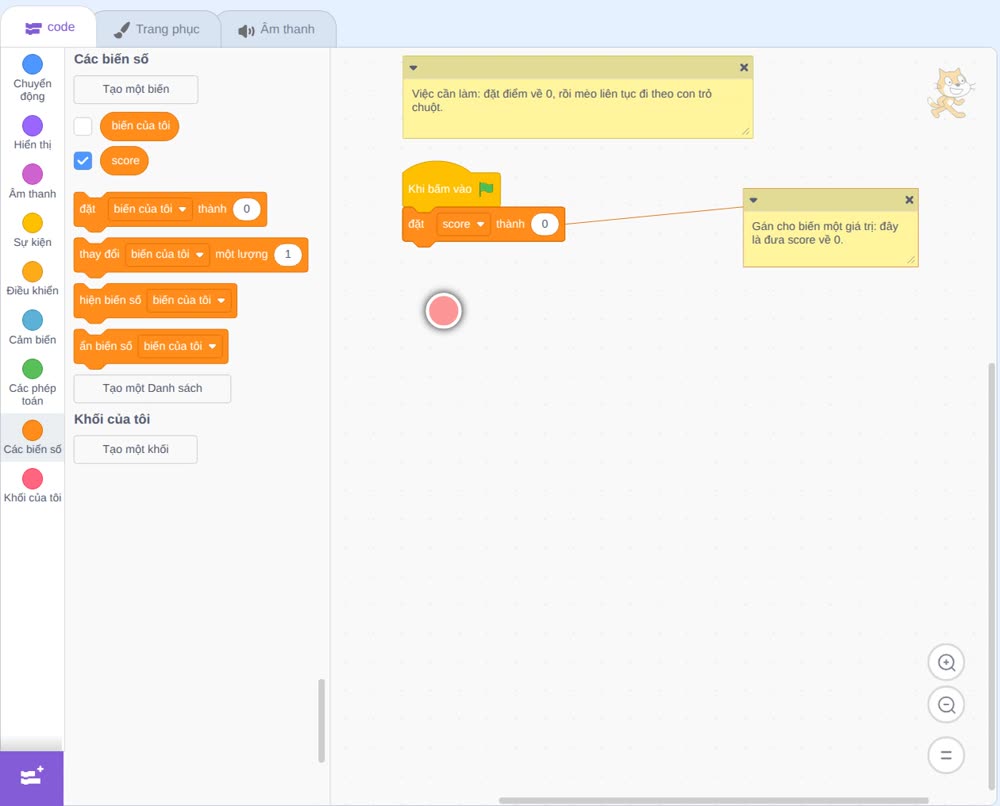
Task: Reset workspace zoom with equals icon
Action: point(946,755)
